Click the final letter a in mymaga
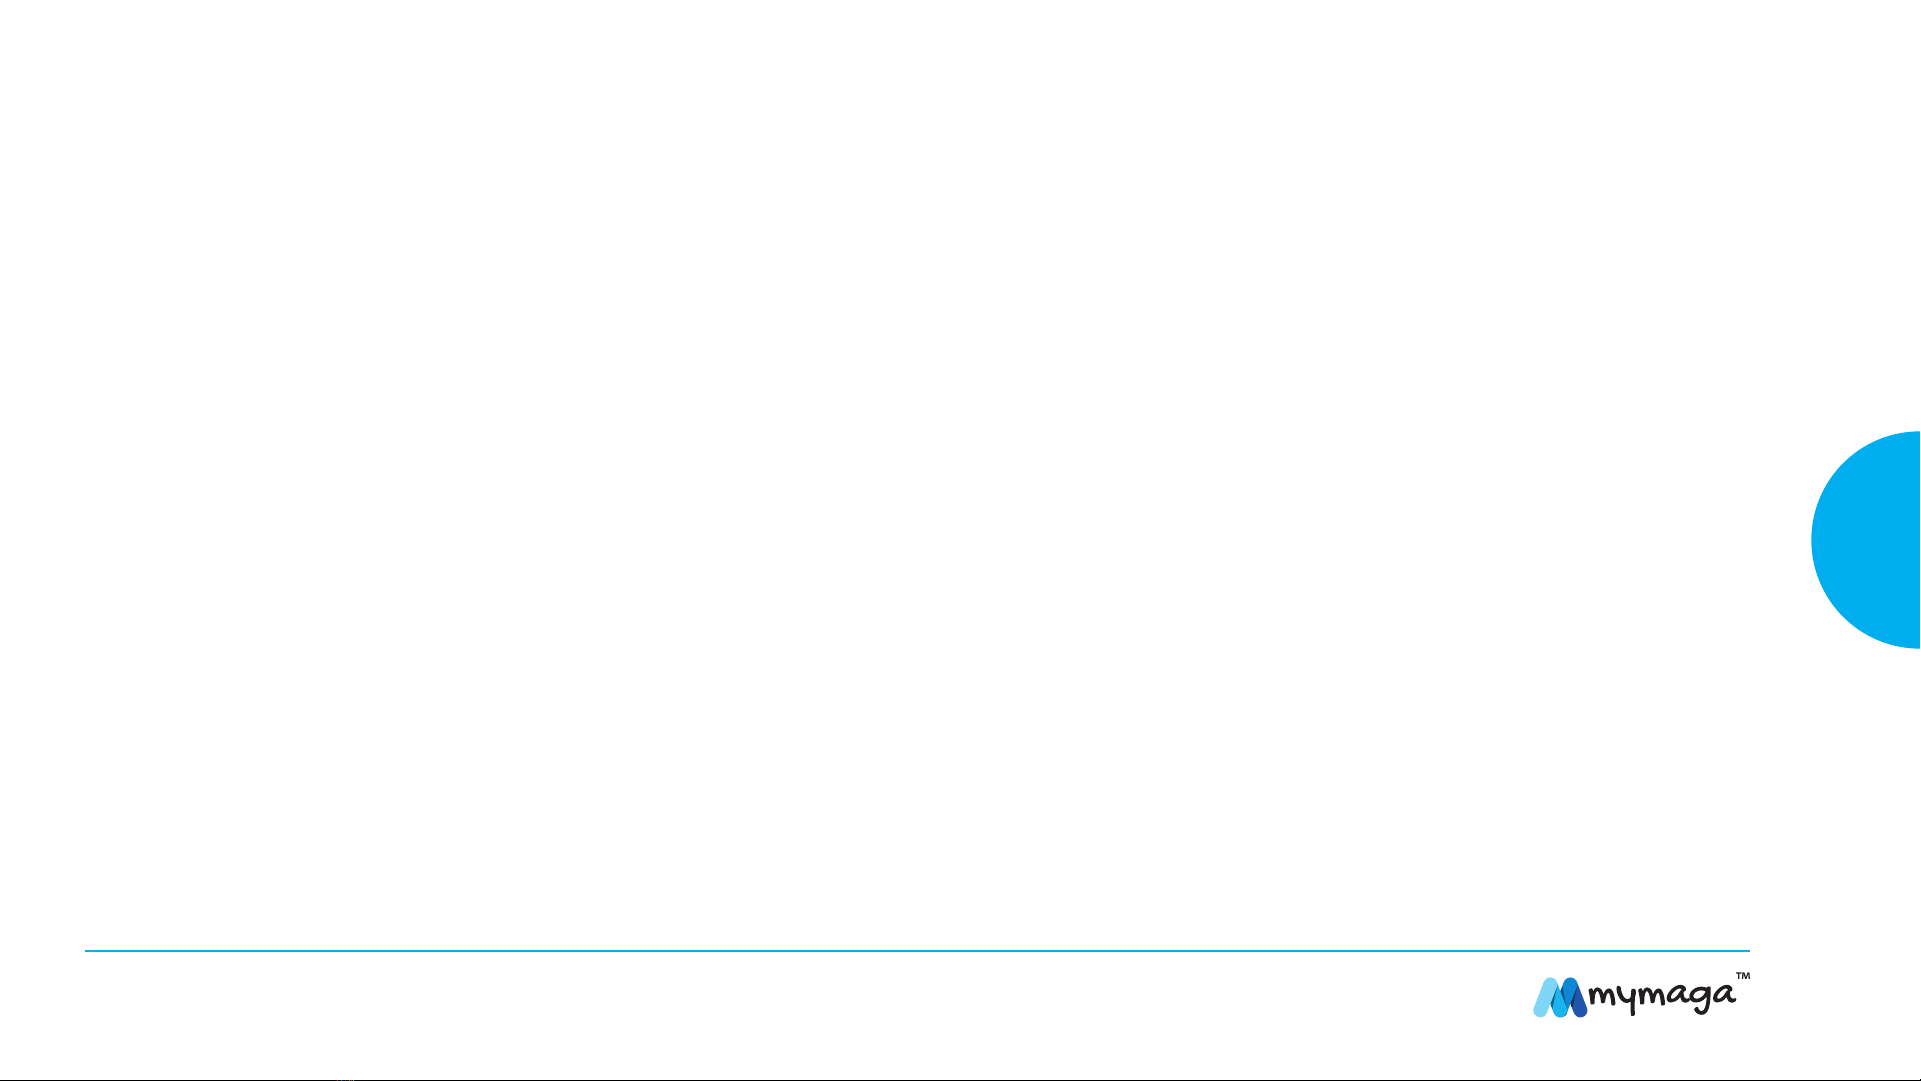Viewport: 1921px width, 1081px height. tap(1725, 994)
